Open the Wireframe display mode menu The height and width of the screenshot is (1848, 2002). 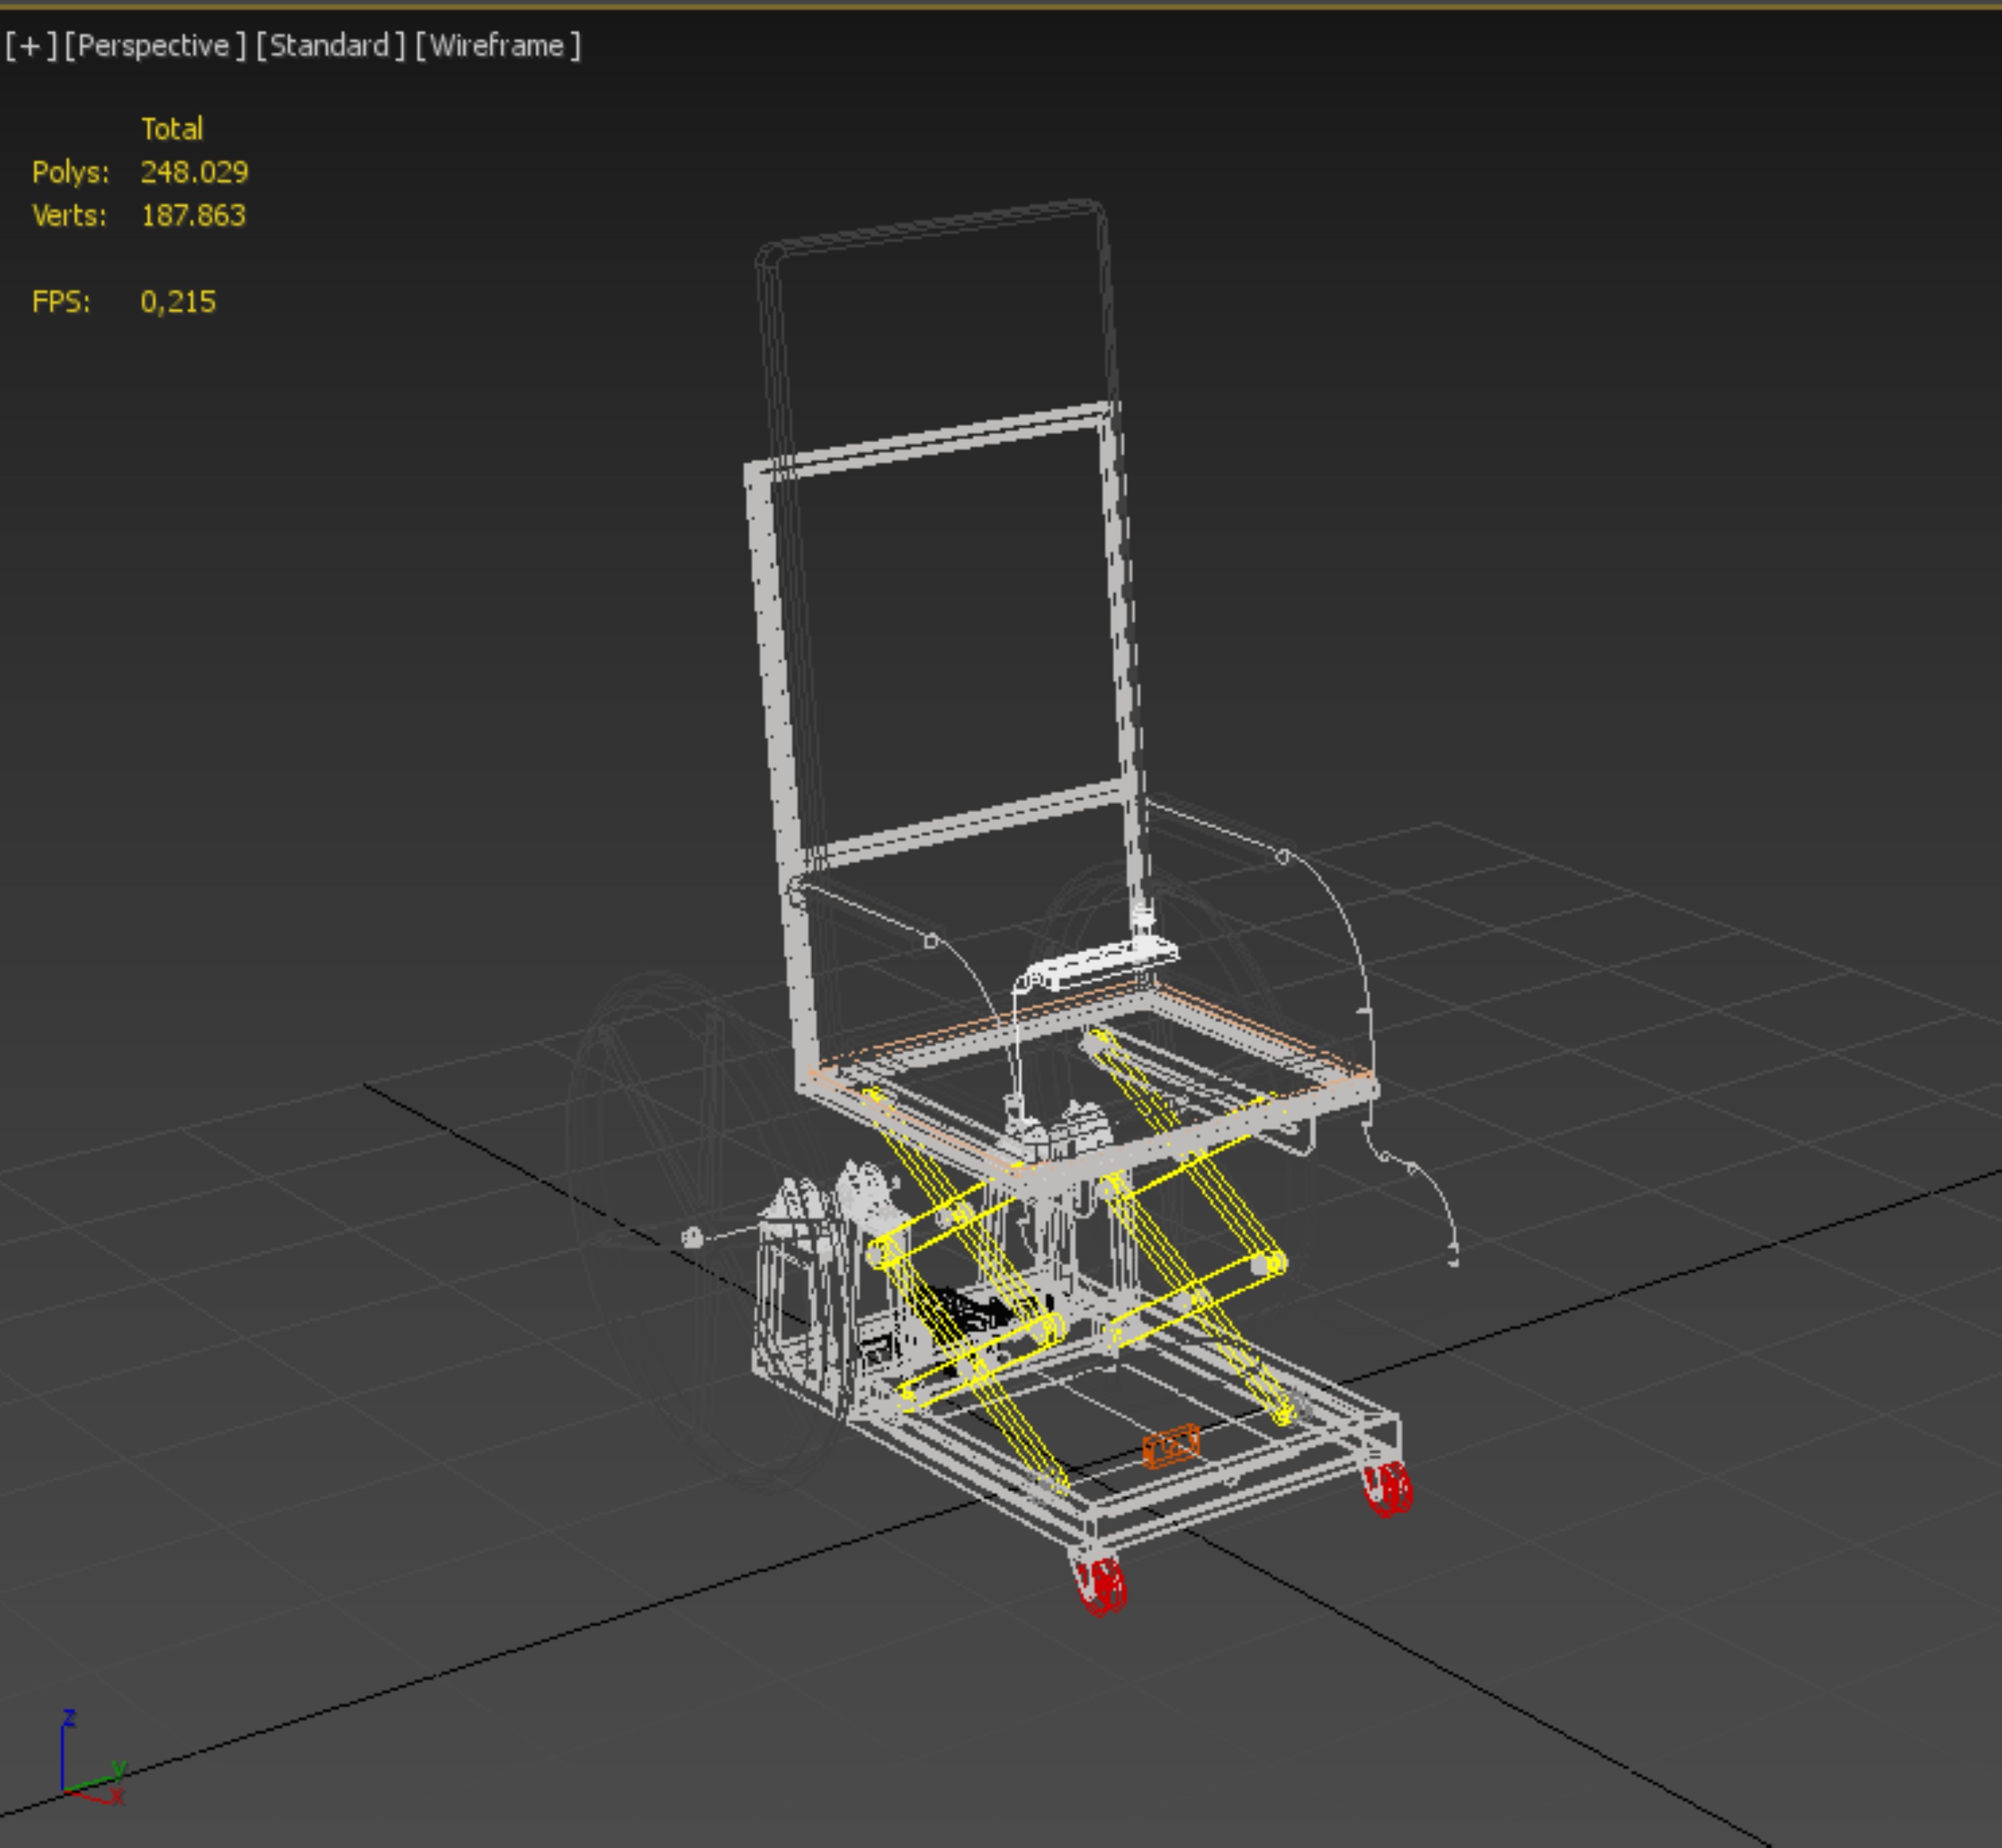click(x=497, y=46)
